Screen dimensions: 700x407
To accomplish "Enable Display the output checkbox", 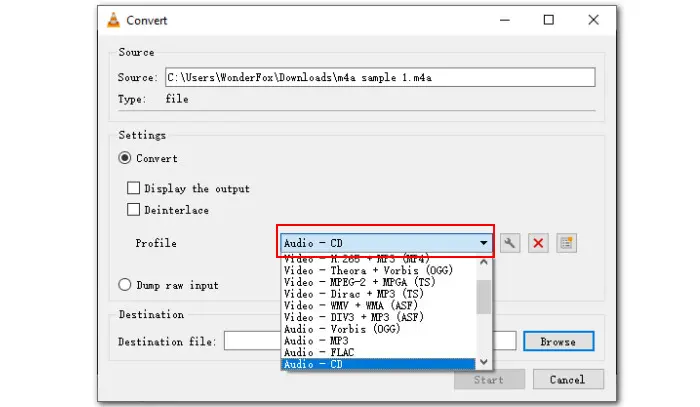I will click(x=133, y=188).
